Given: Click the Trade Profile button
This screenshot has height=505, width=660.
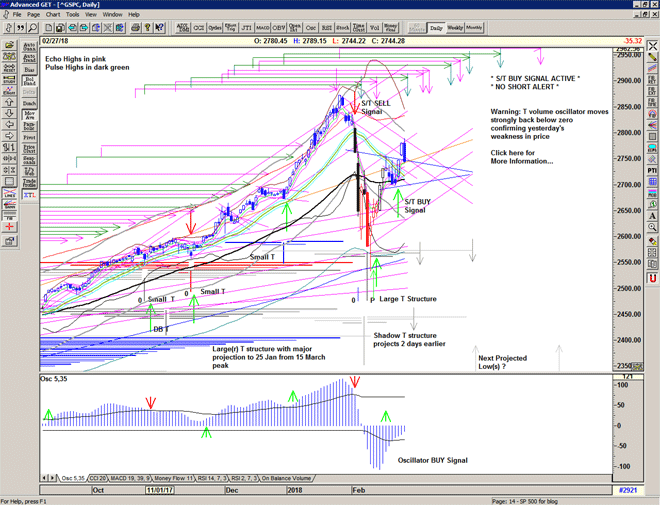Looking at the screenshot, I should click(x=30, y=180).
